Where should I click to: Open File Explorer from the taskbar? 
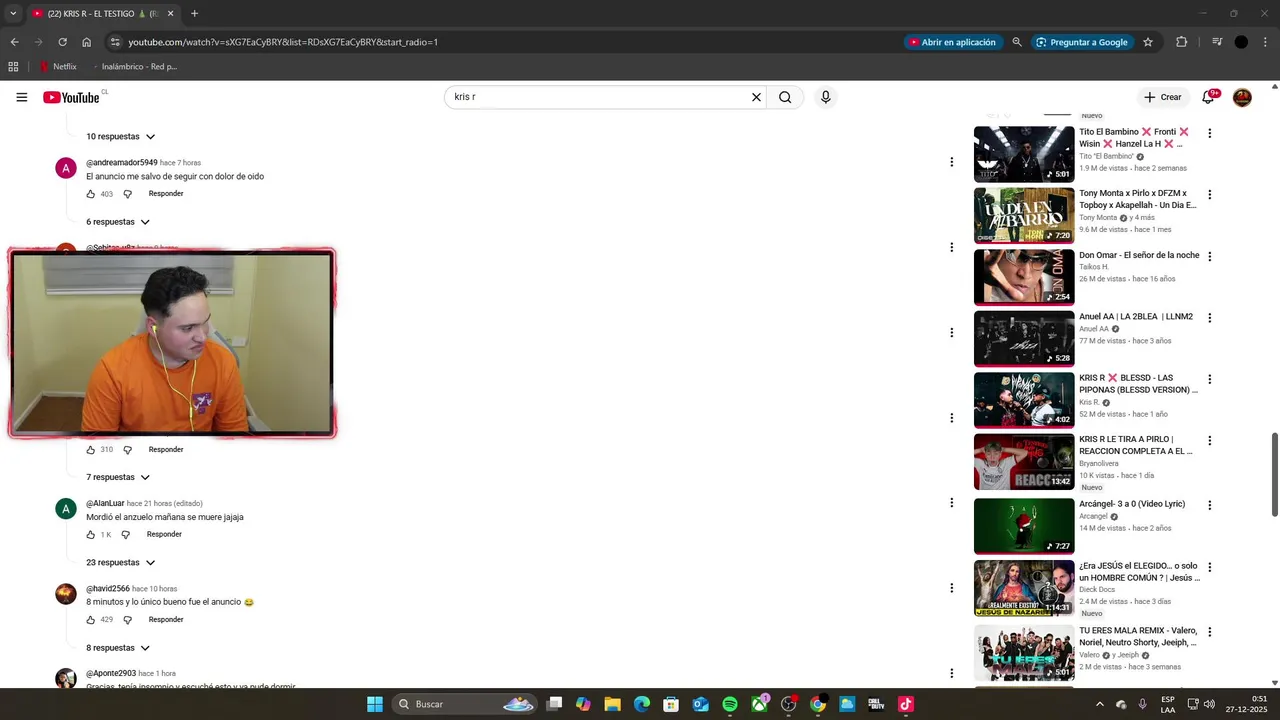coord(612,704)
